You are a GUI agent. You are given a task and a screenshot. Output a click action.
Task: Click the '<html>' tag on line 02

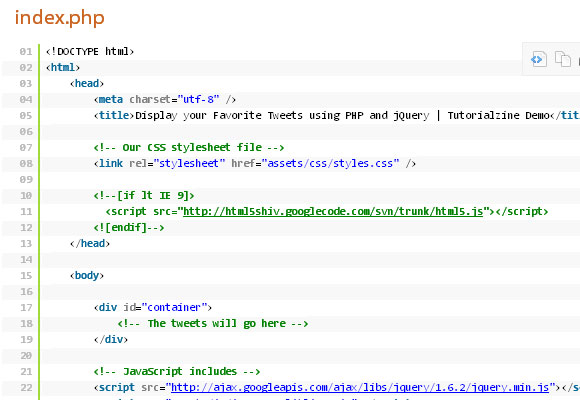point(63,67)
